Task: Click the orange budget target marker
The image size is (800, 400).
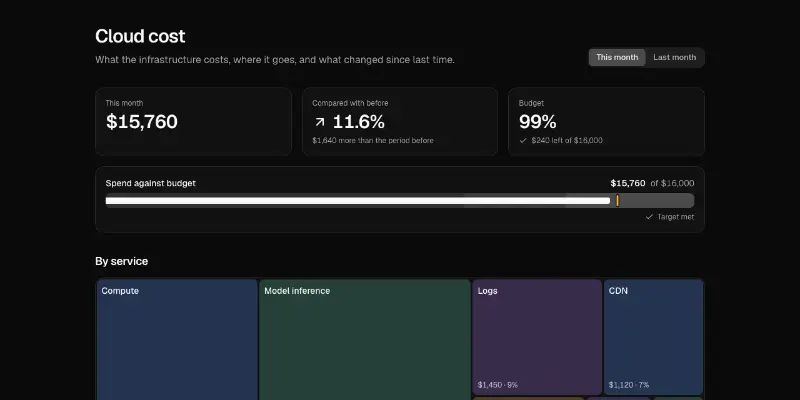Action: [617, 201]
